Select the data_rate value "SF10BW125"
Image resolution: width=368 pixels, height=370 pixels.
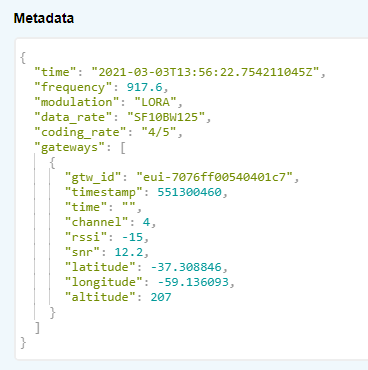tap(166, 117)
